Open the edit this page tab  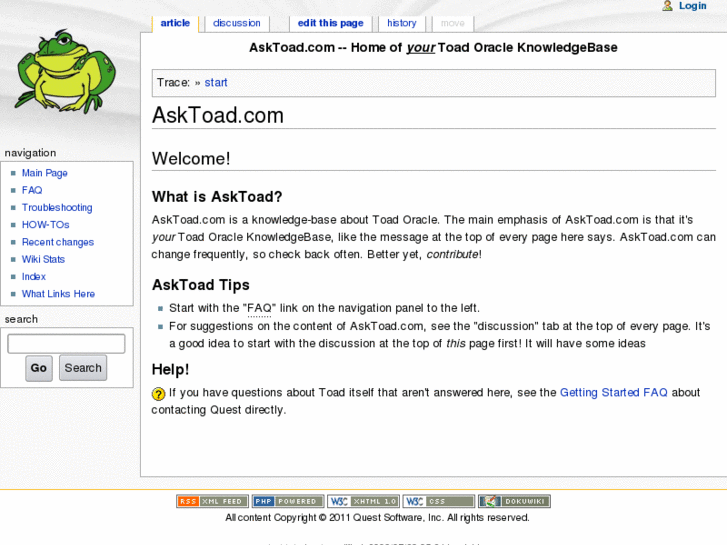click(x=330, y=23)
